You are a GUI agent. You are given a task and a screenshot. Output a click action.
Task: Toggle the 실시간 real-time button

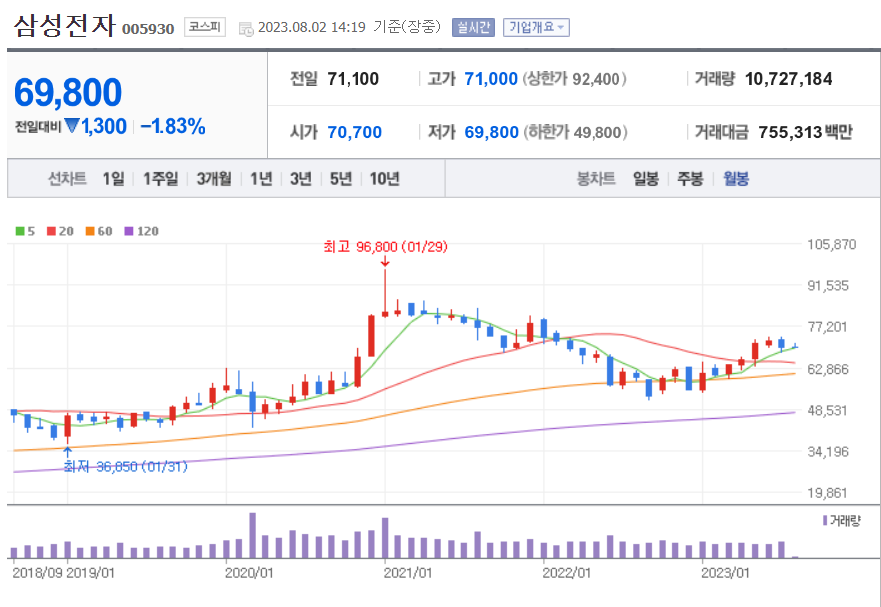(x=473, y=27)
